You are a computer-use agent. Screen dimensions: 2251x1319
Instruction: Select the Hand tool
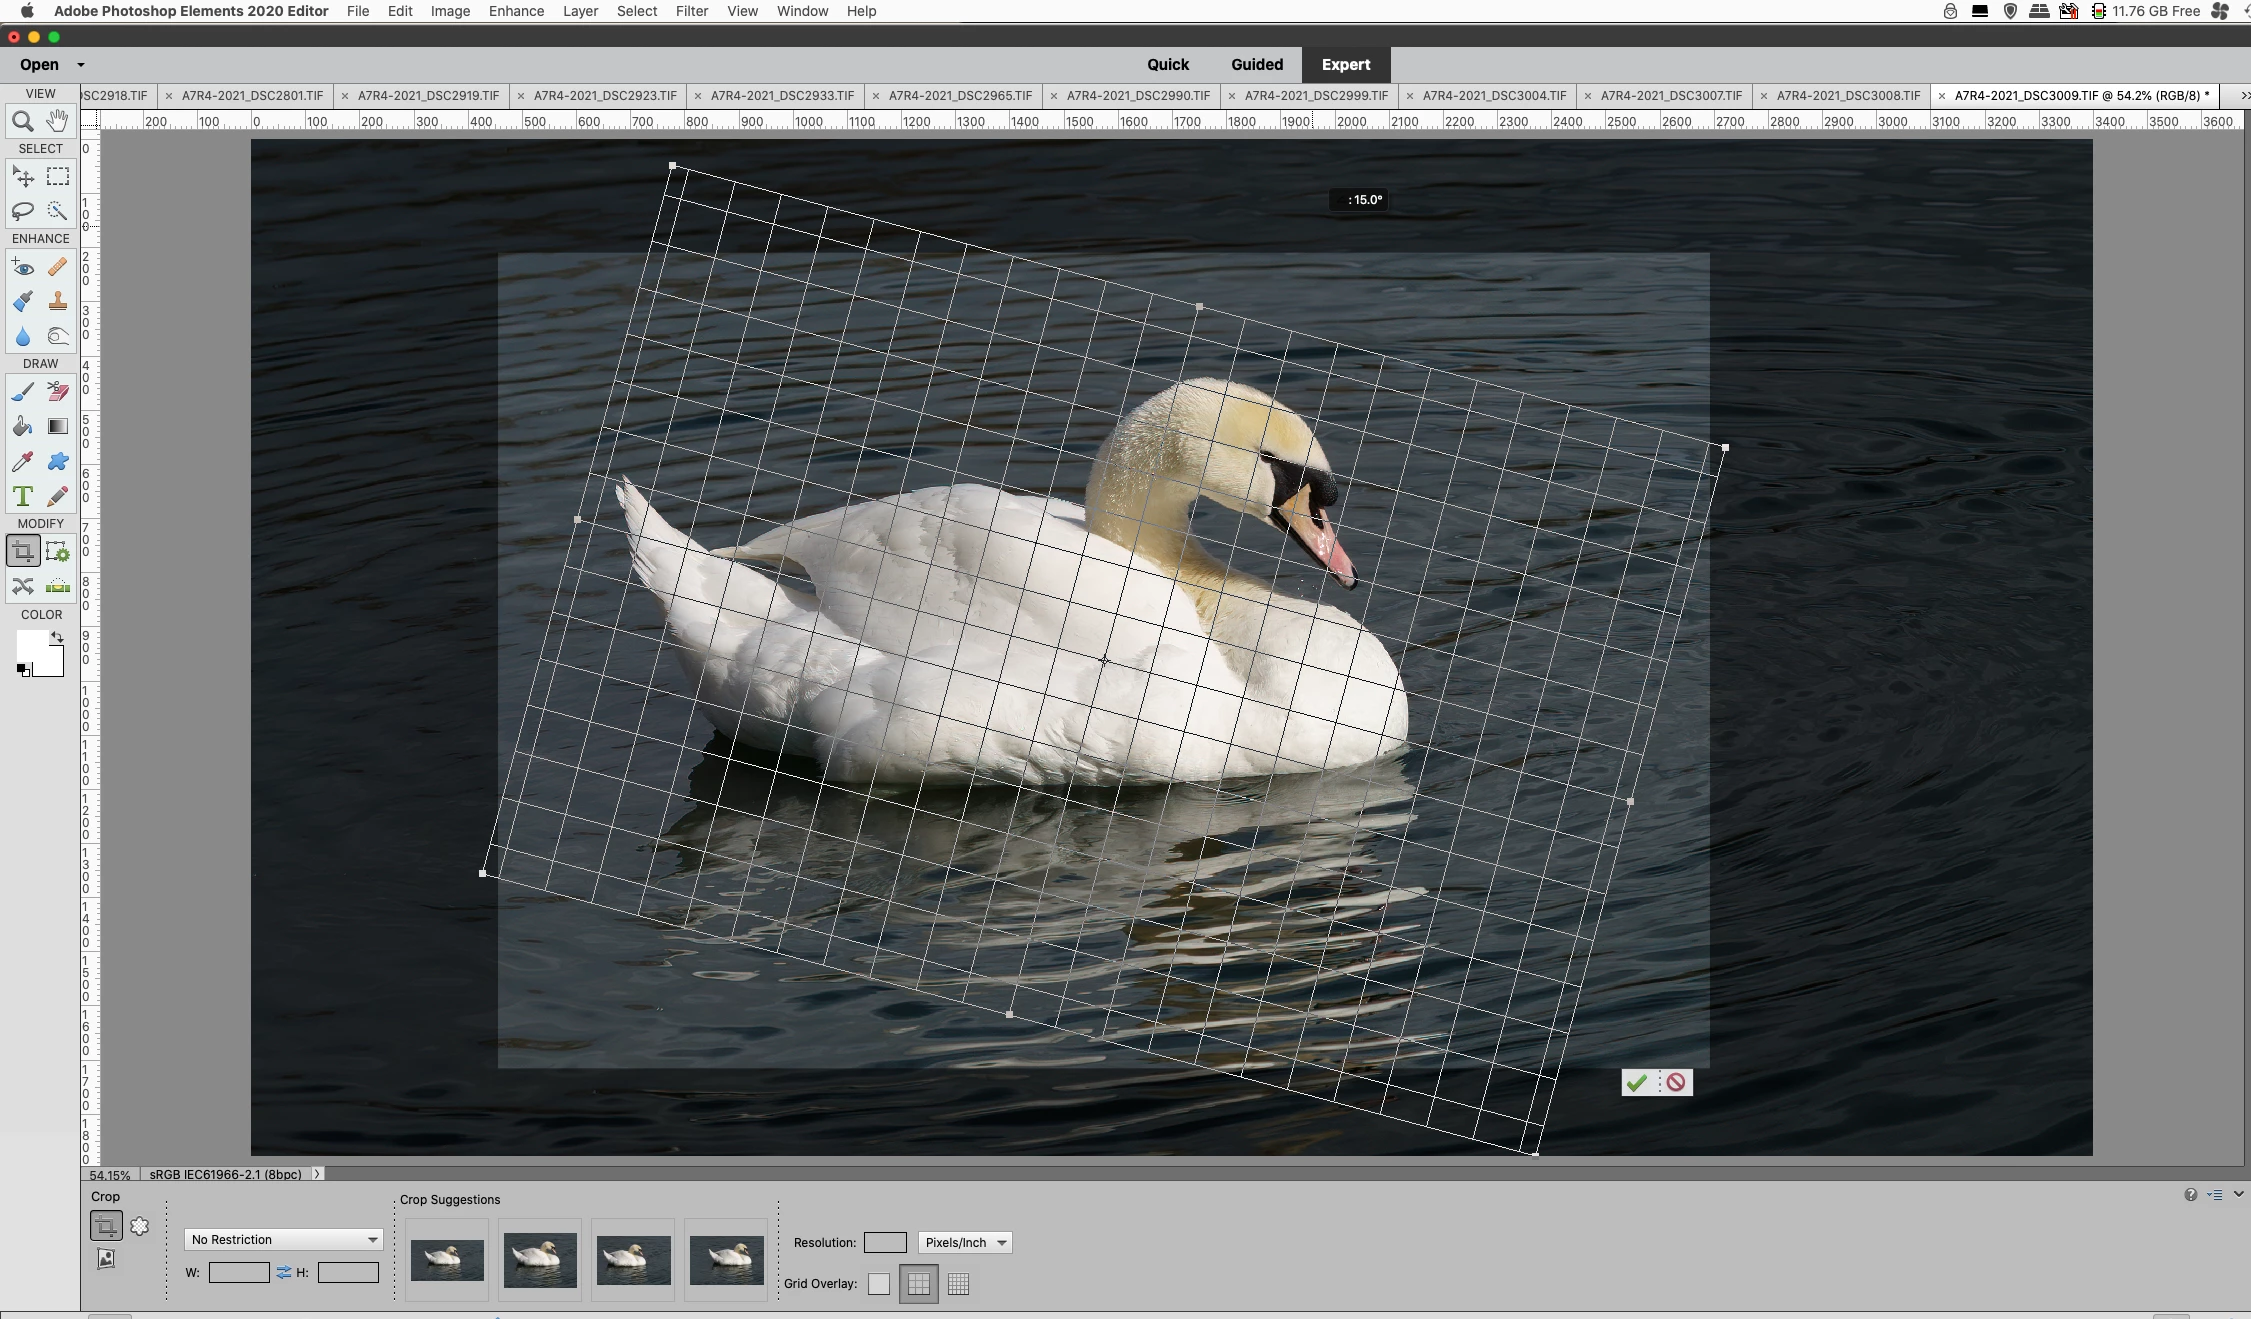(x=57, y=122)
